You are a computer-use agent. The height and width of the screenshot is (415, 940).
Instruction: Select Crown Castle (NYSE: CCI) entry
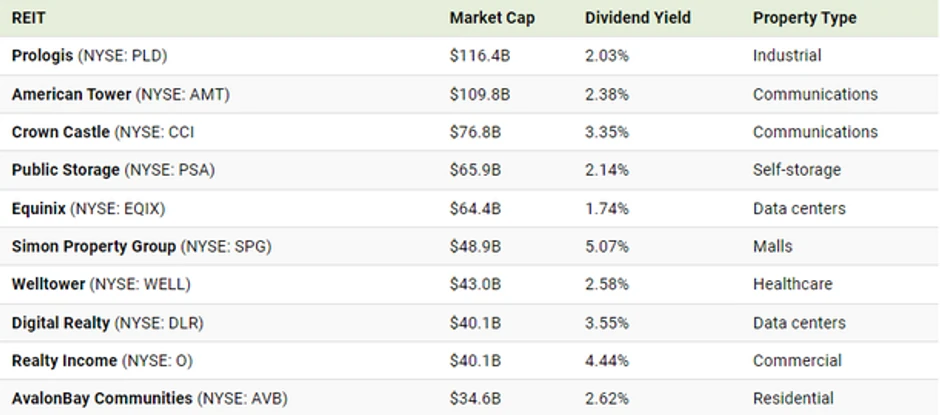coord(103,132)
